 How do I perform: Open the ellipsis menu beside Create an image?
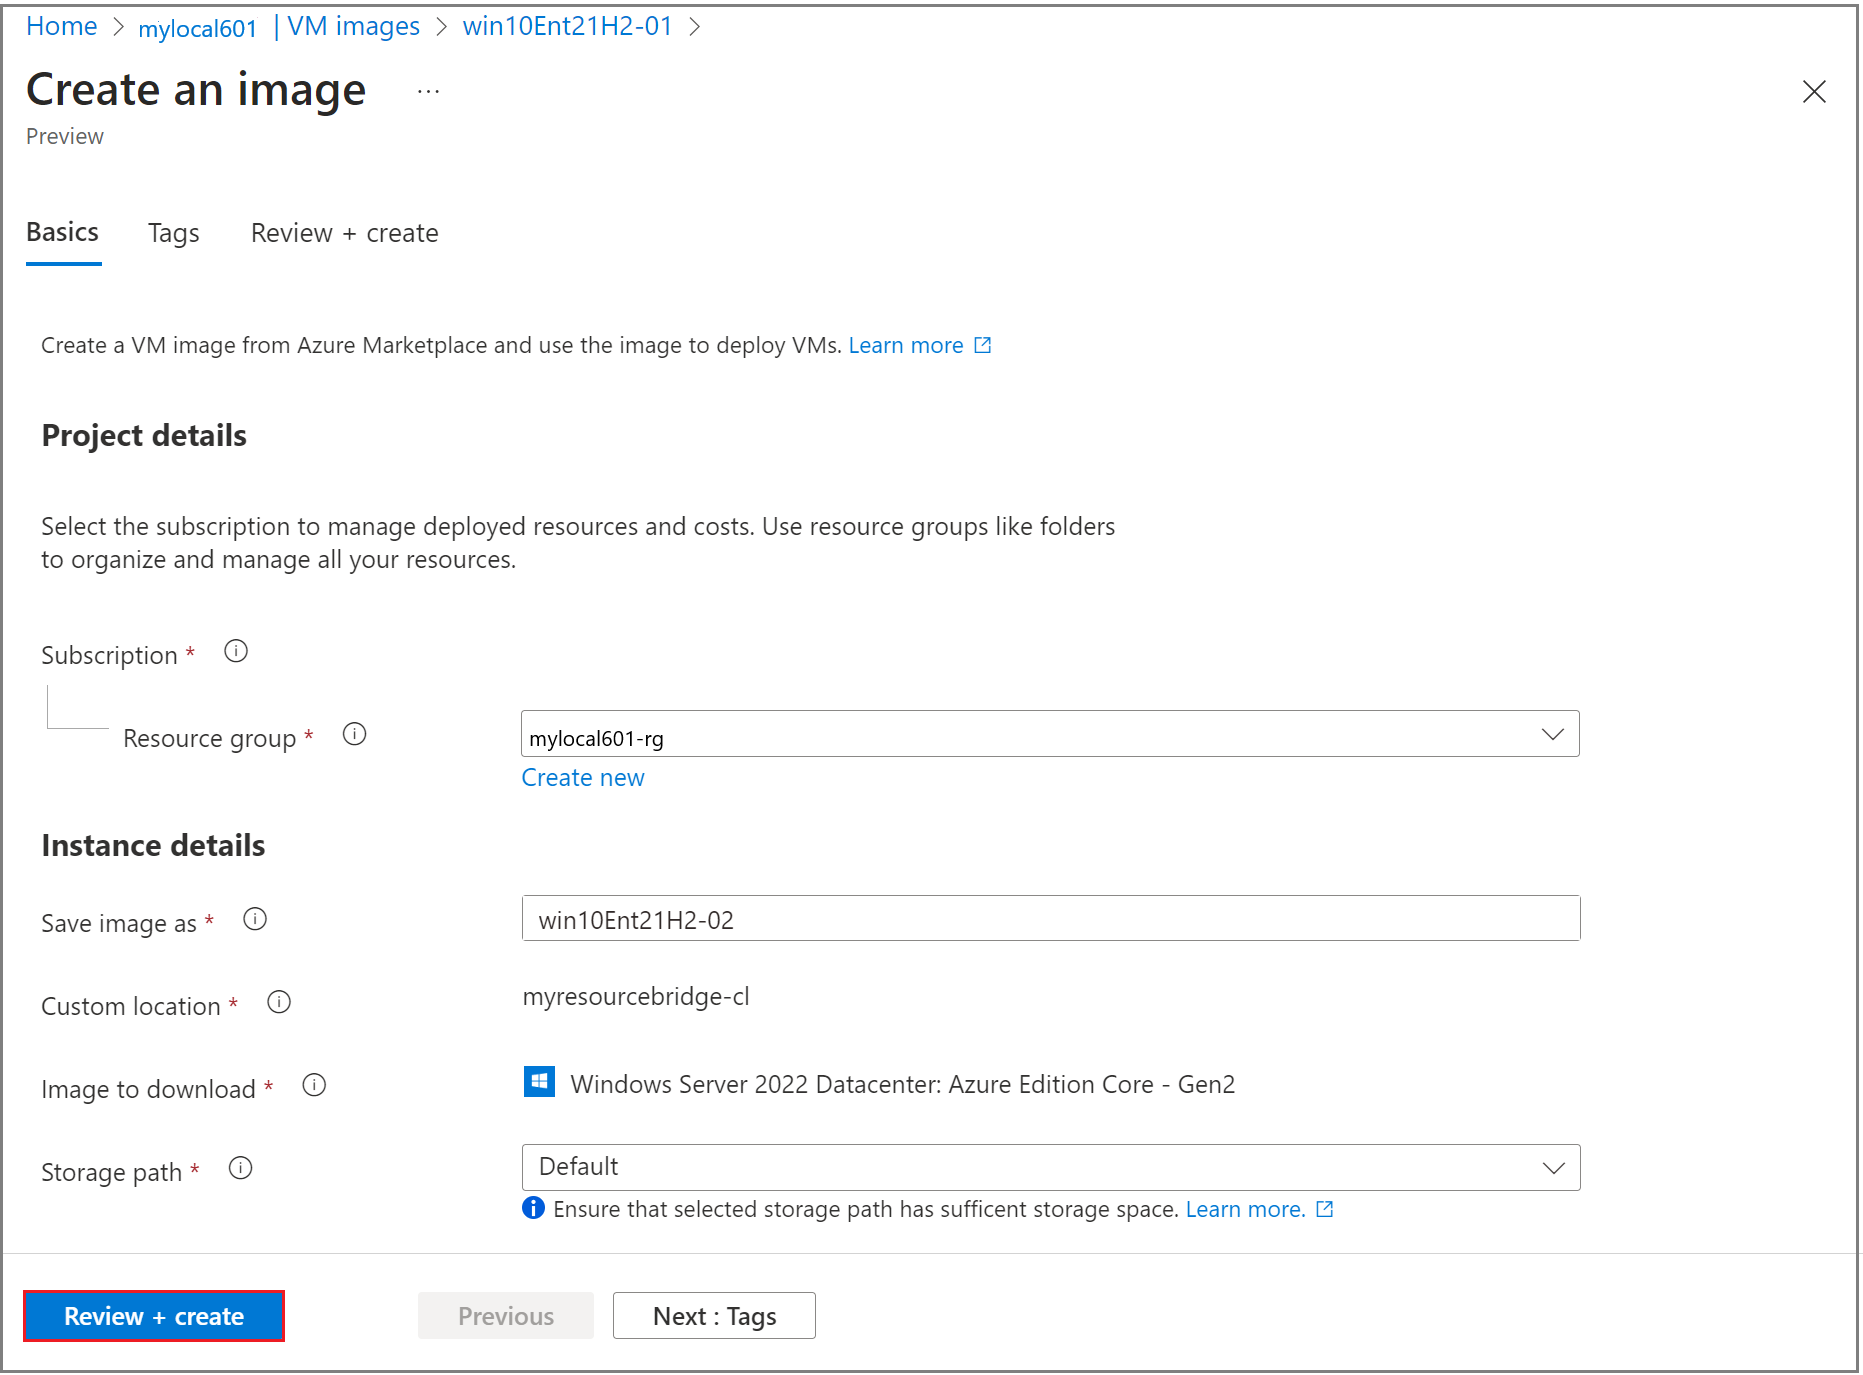point(428,89)
